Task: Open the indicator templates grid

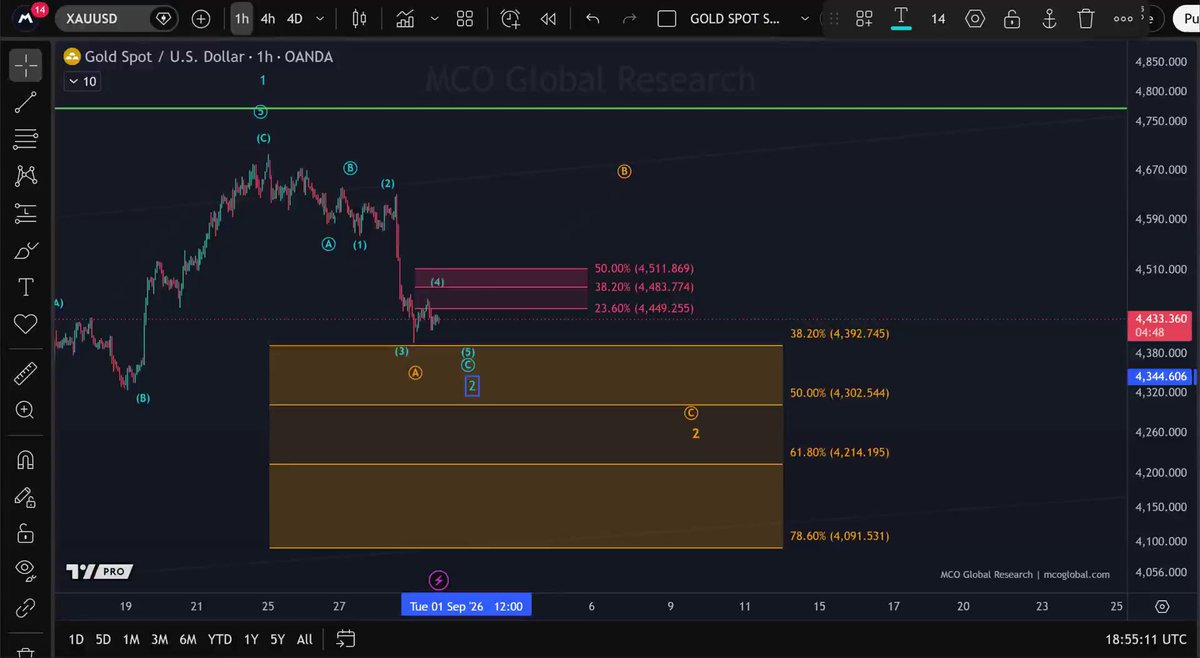Action: tap(465, 18)
